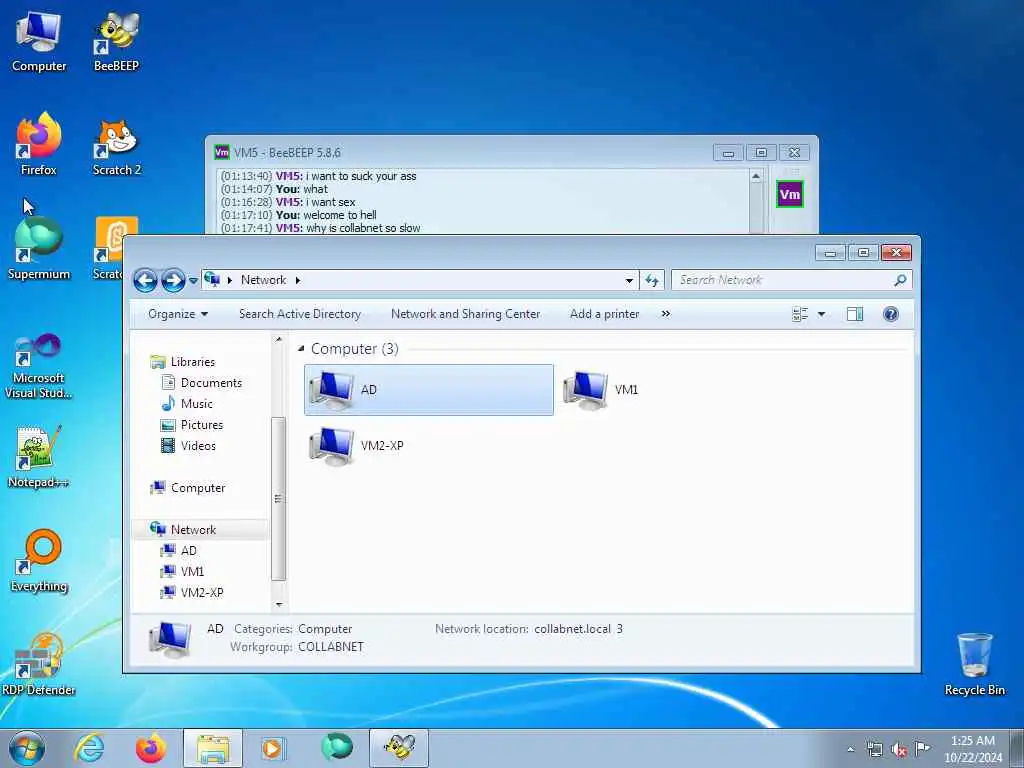The image size is (1024, 768).
Task: Show more toolbar commands chevron
Action: tap(665, 314)
